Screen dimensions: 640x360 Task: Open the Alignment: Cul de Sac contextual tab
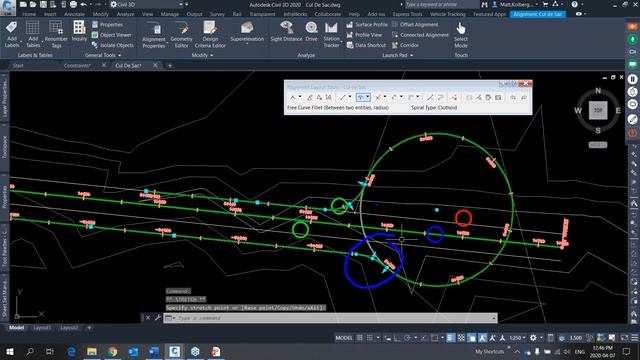(x=538, y=14)
